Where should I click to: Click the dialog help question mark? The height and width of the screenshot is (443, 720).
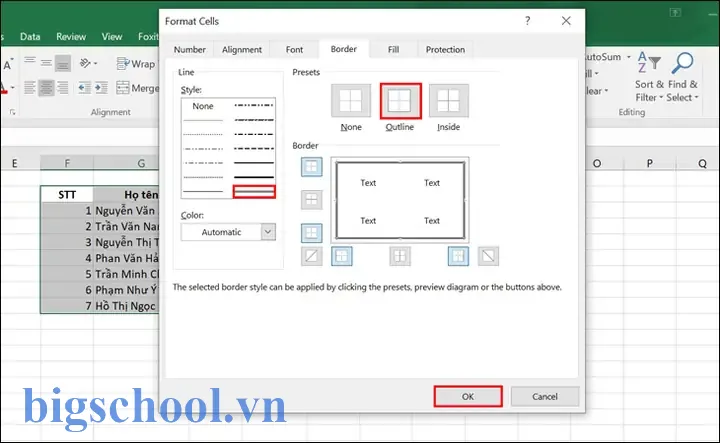[x=528, y=21]
